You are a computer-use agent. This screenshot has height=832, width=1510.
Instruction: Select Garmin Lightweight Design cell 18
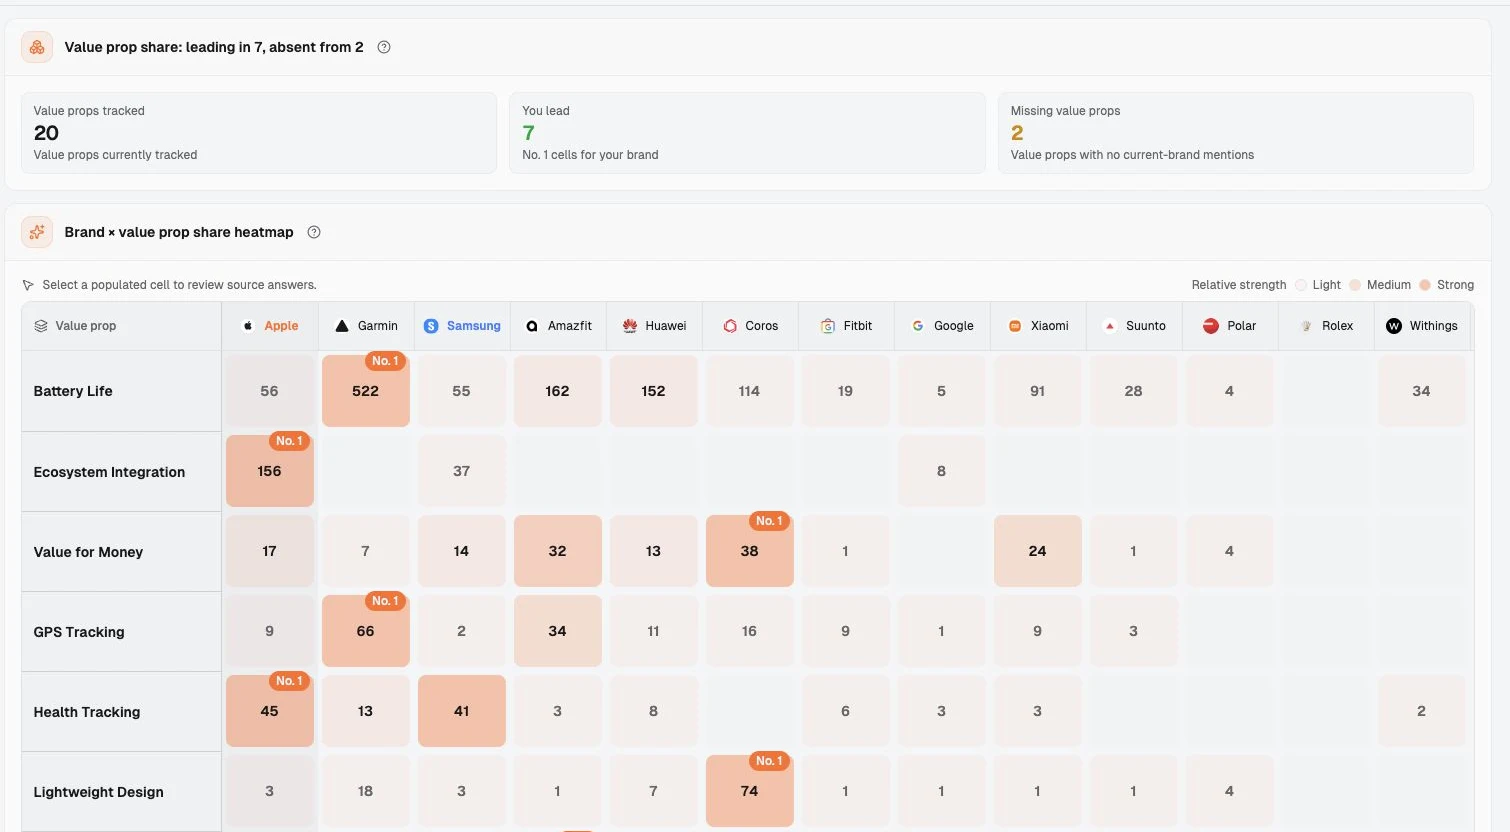click(366, 791)
